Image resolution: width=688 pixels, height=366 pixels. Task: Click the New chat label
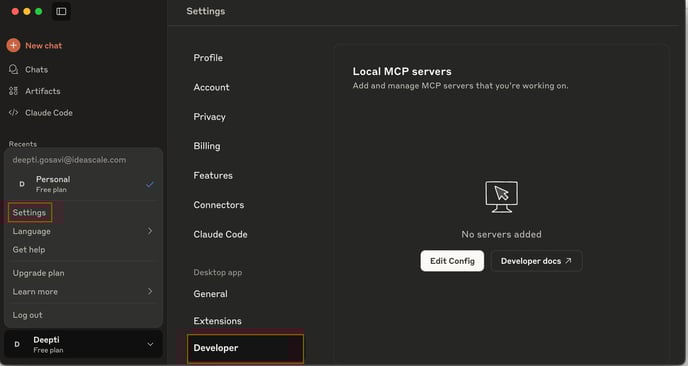point(43,46)
